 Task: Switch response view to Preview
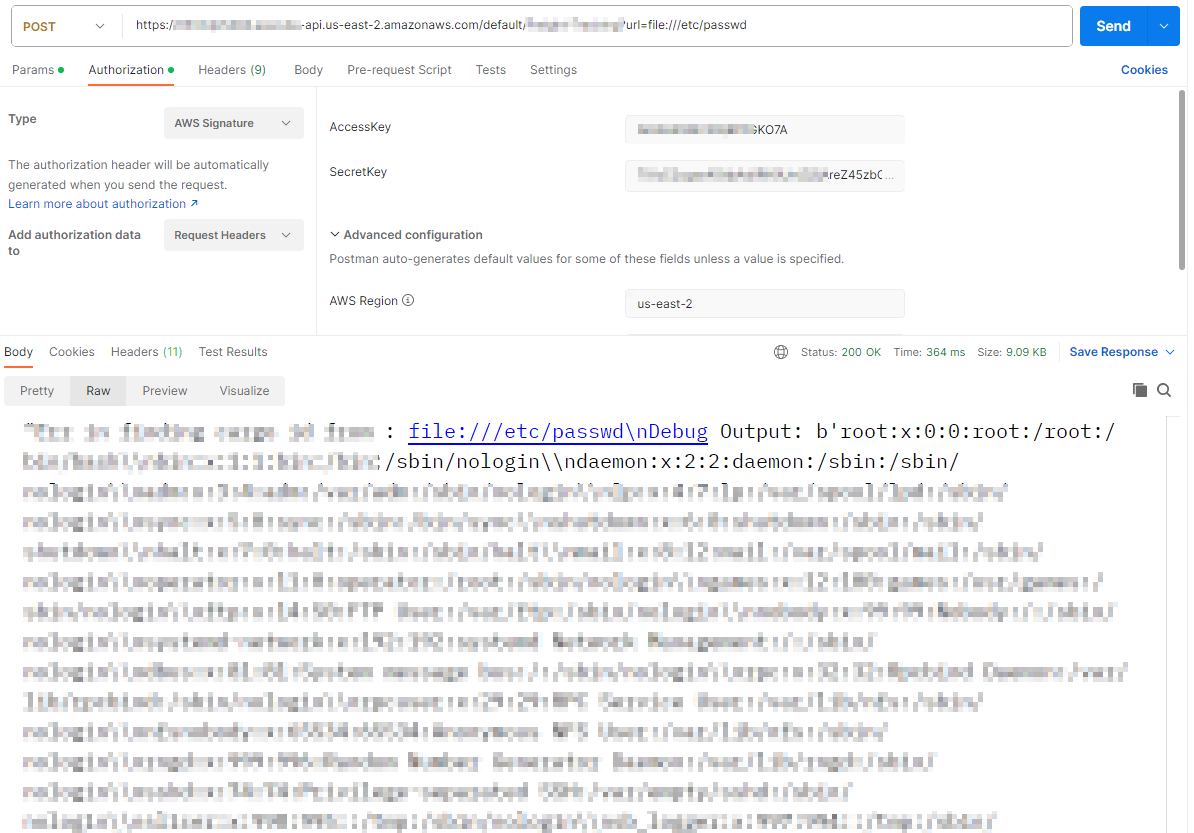(164, 391)
